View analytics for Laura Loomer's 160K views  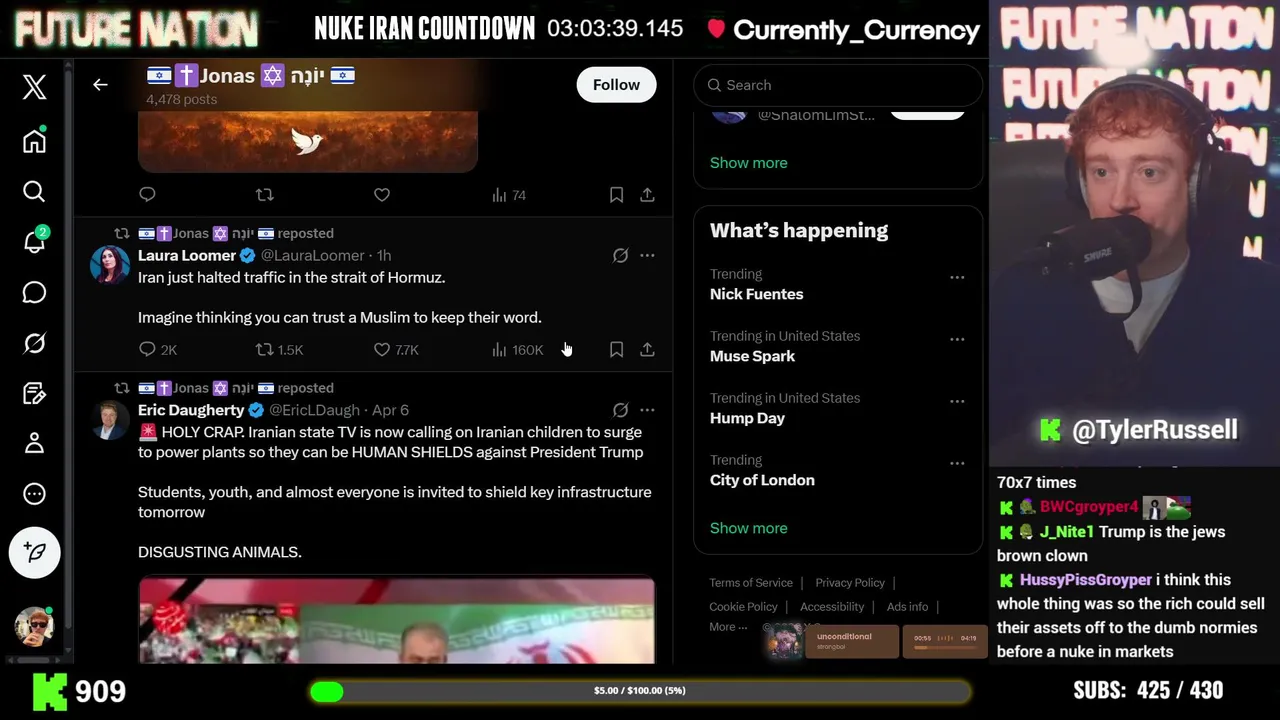coord(517,349)
